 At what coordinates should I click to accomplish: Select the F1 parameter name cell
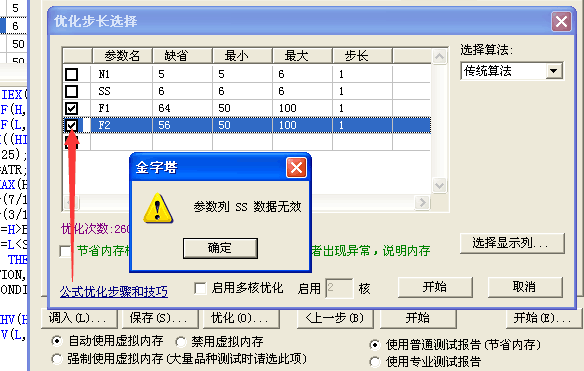(122, 108)
